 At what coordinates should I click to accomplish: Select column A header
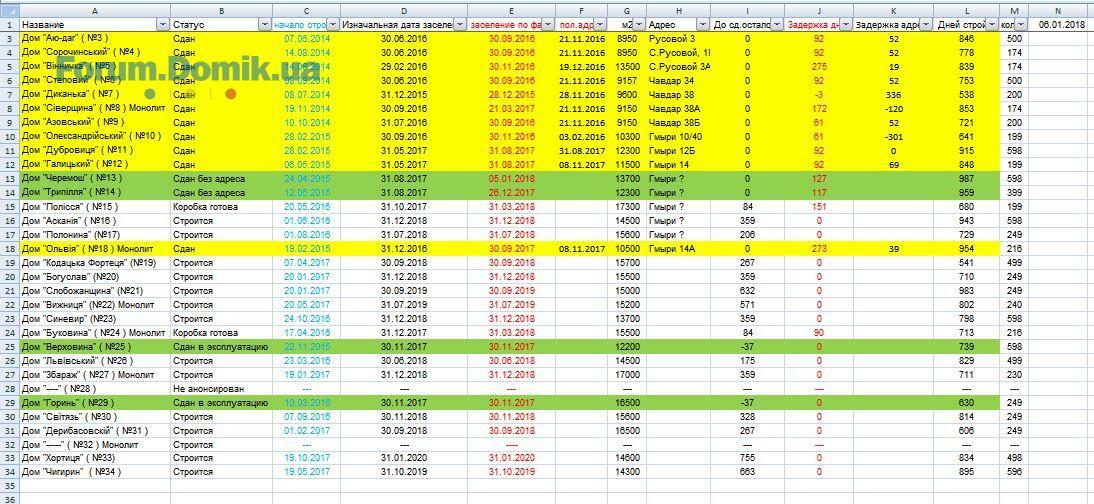[x=94, y=9]
